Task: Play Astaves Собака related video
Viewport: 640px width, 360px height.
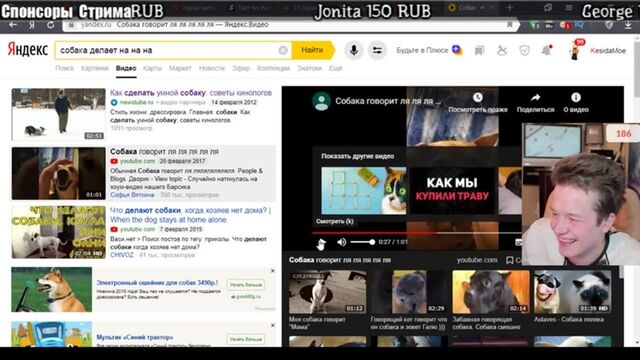Action: tap(573, 292)
